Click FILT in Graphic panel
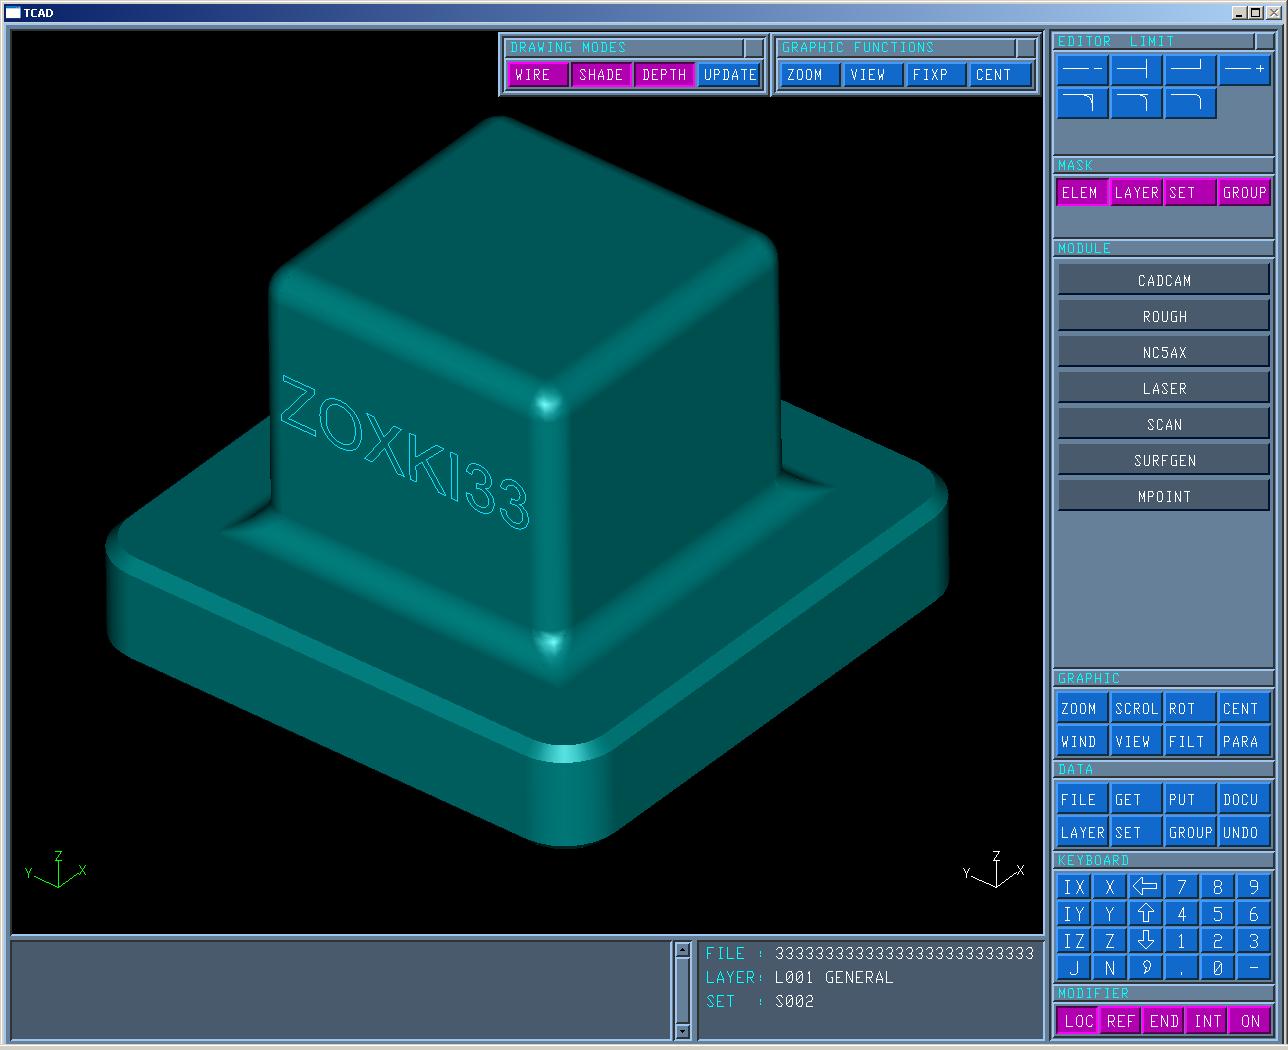1288x1050 pixels. (1190, 742)
